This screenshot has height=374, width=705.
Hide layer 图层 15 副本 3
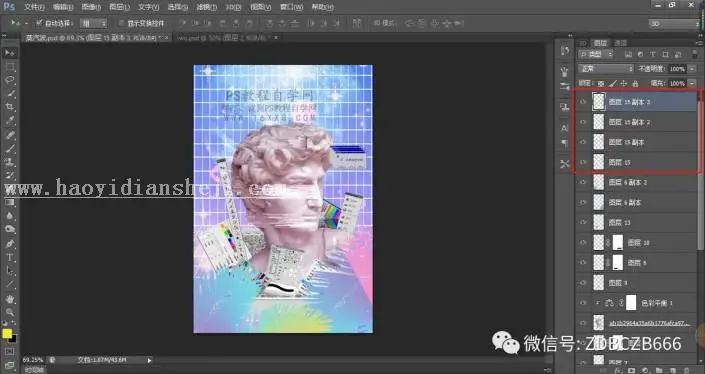pos(583,102)
